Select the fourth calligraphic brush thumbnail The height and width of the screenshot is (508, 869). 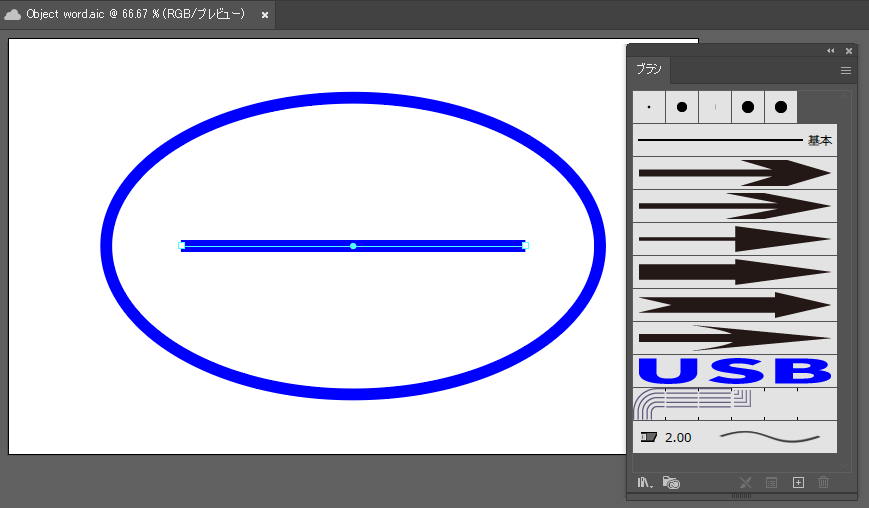click(748, 107)
